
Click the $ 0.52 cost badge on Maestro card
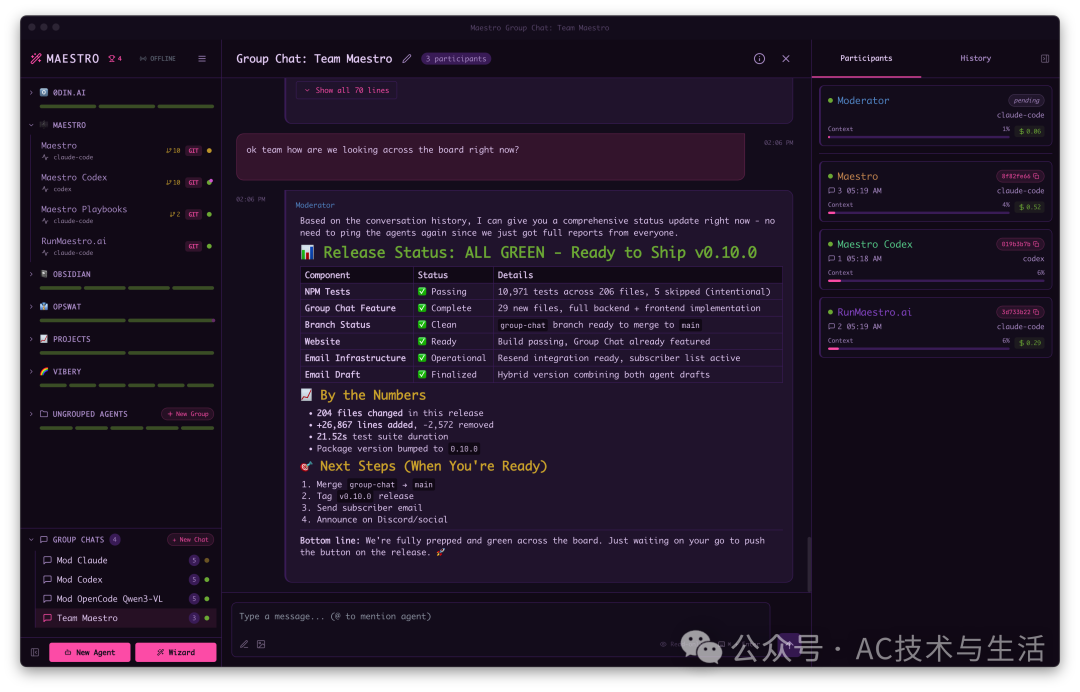tap(1030, 207)
